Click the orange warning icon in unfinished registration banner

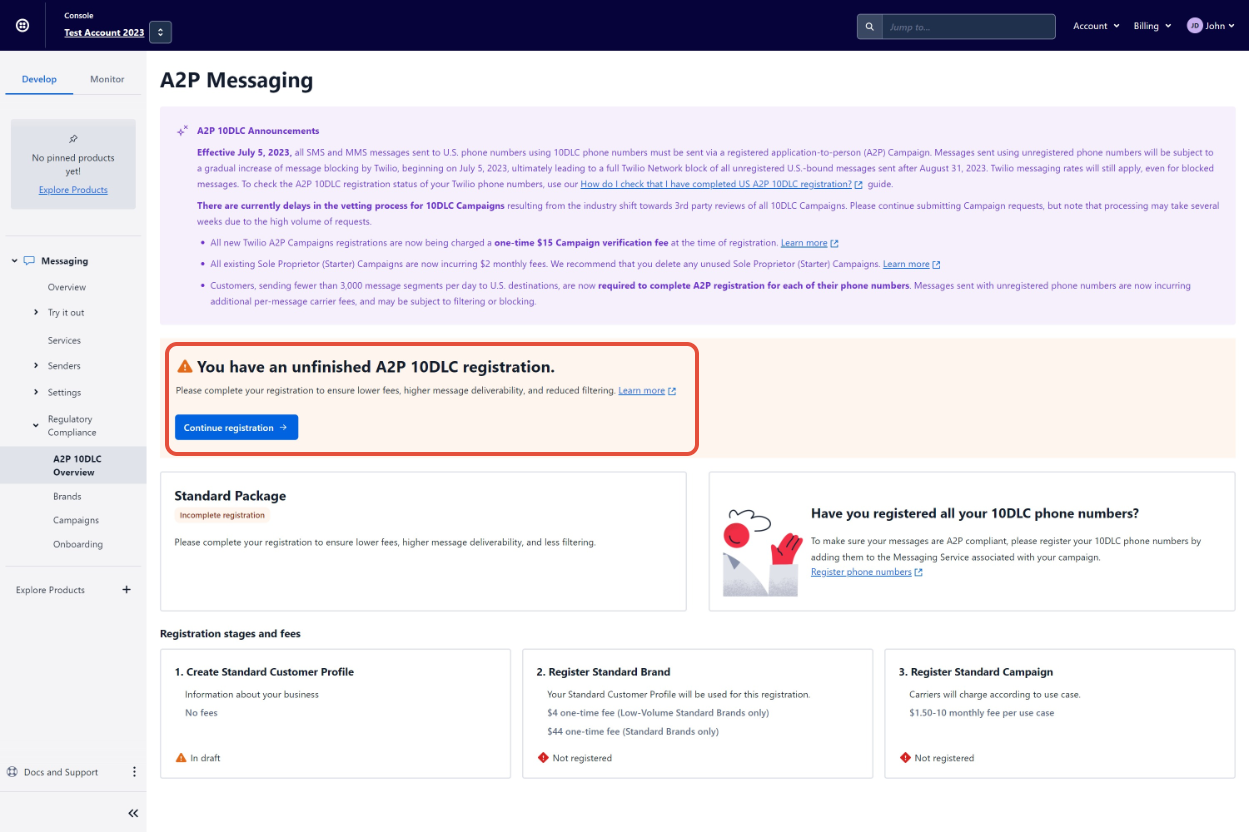click(x=184, y=367)
